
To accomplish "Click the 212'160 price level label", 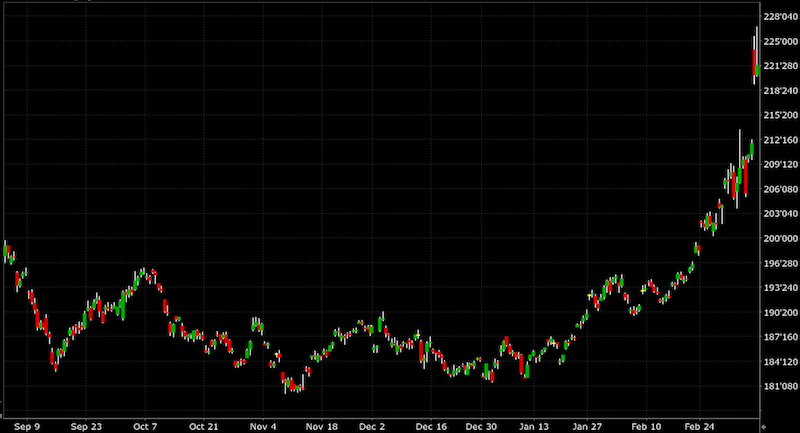I will point(780,140).
